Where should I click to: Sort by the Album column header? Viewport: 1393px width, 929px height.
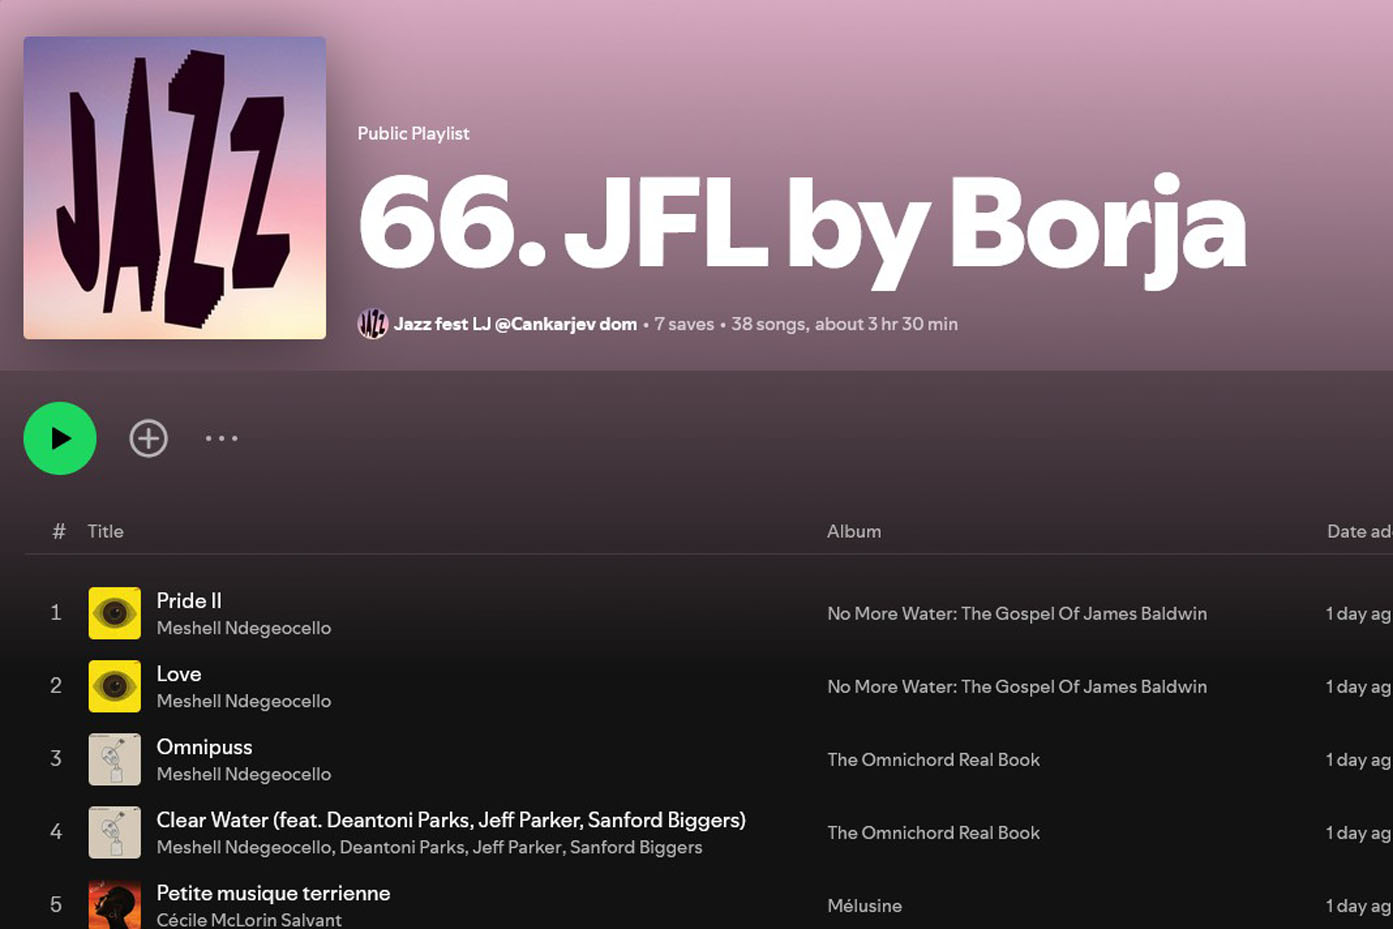click(853, 531)
